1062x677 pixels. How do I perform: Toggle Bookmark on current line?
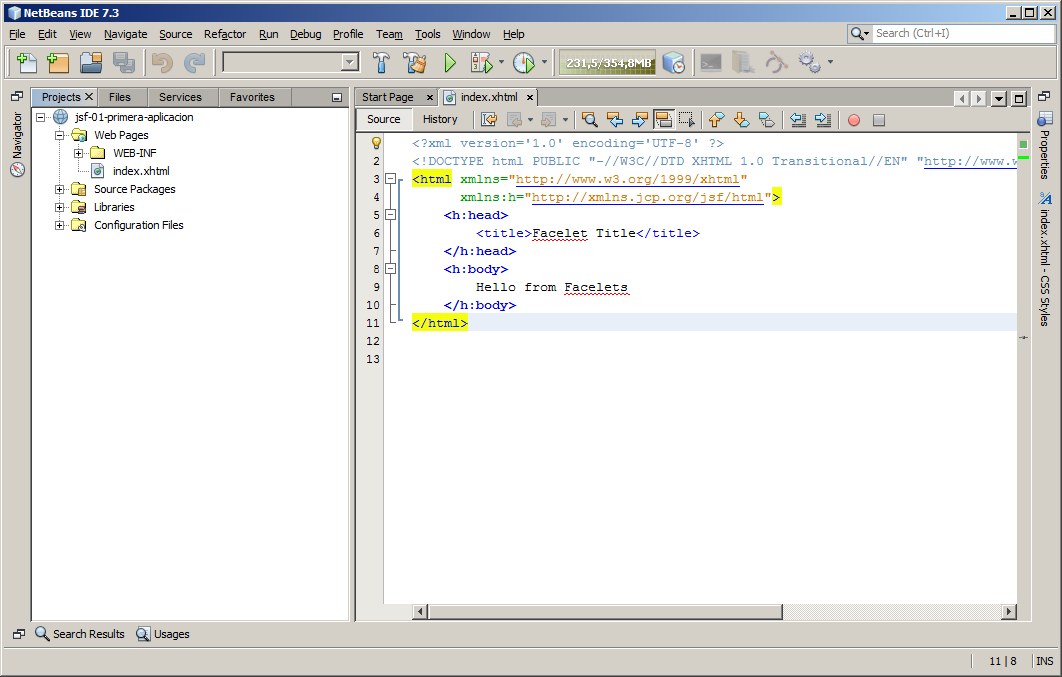pos(766,120)
